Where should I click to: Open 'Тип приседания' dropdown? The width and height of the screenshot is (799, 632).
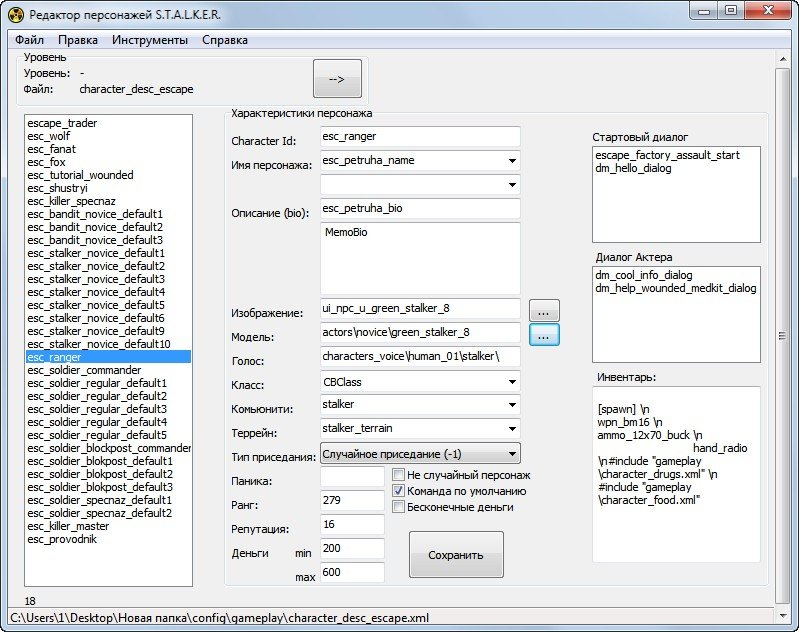pyautogui.click(x=512, y=453)
